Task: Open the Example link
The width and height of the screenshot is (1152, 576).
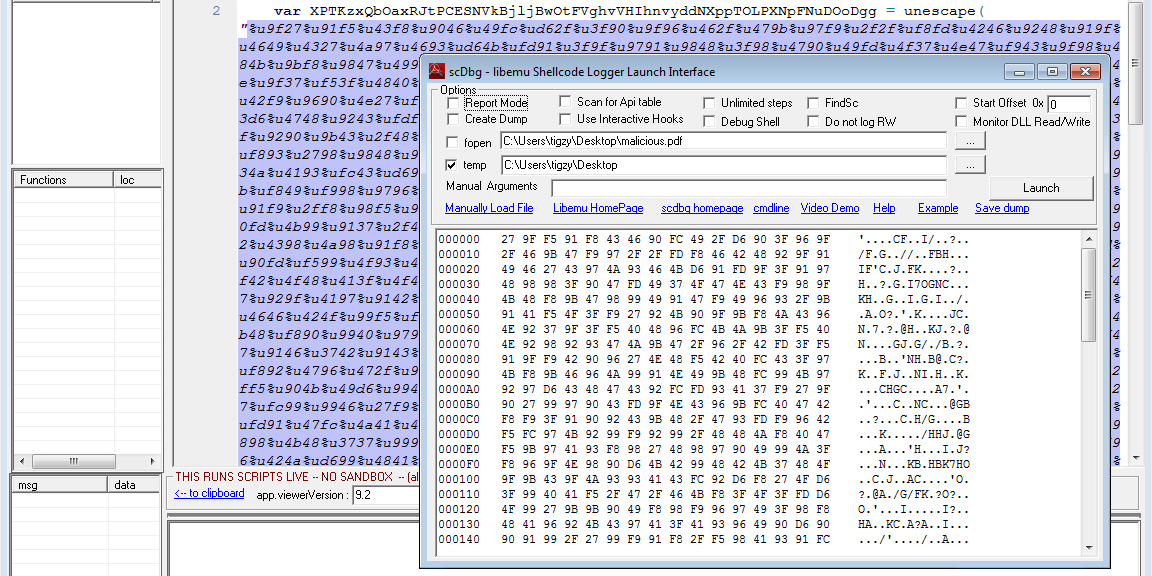Action: click(x=938, y=209)
